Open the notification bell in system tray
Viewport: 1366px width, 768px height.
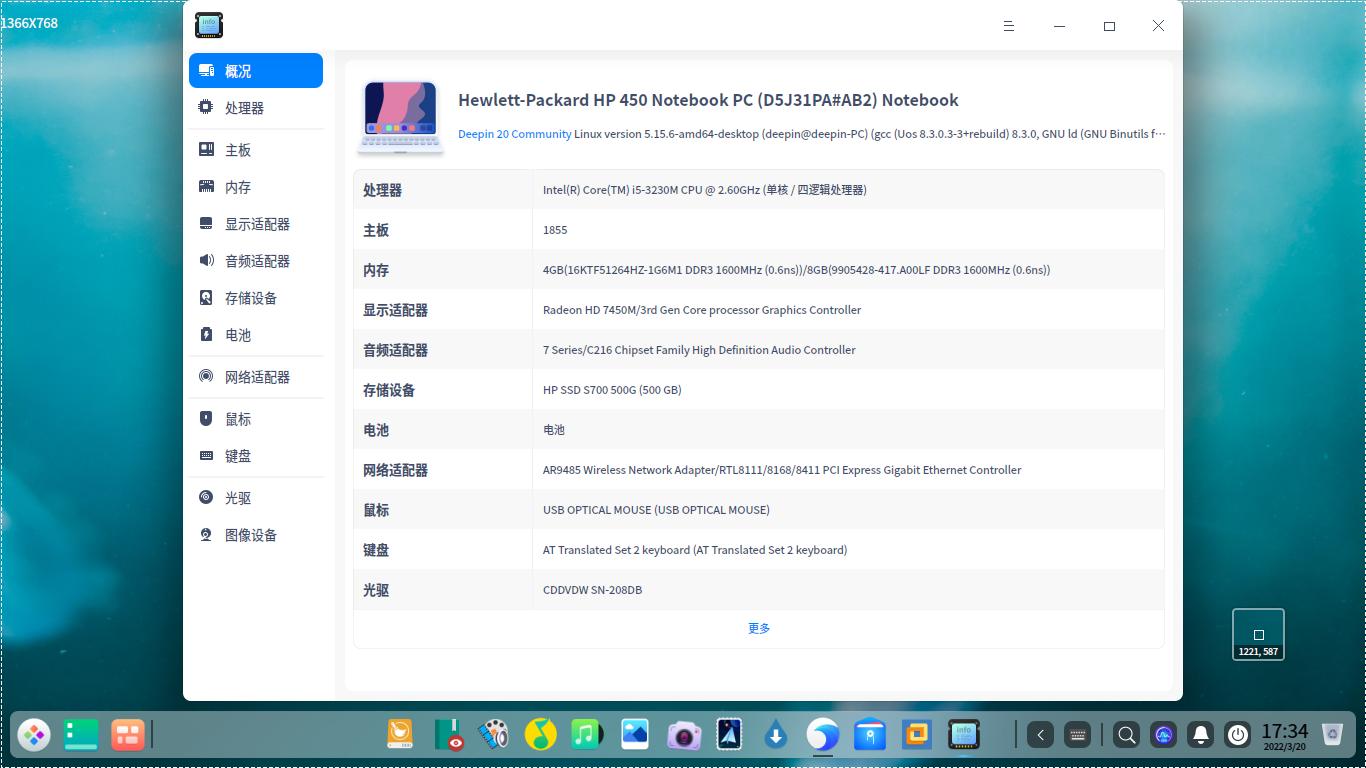1199,734
